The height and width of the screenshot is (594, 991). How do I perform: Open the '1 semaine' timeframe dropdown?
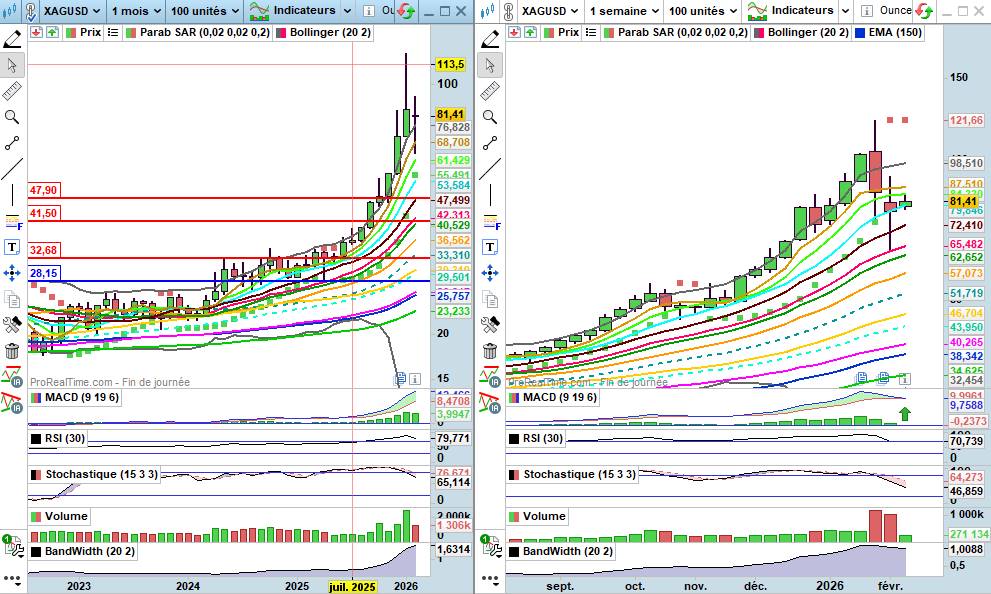tap(623, 11)
